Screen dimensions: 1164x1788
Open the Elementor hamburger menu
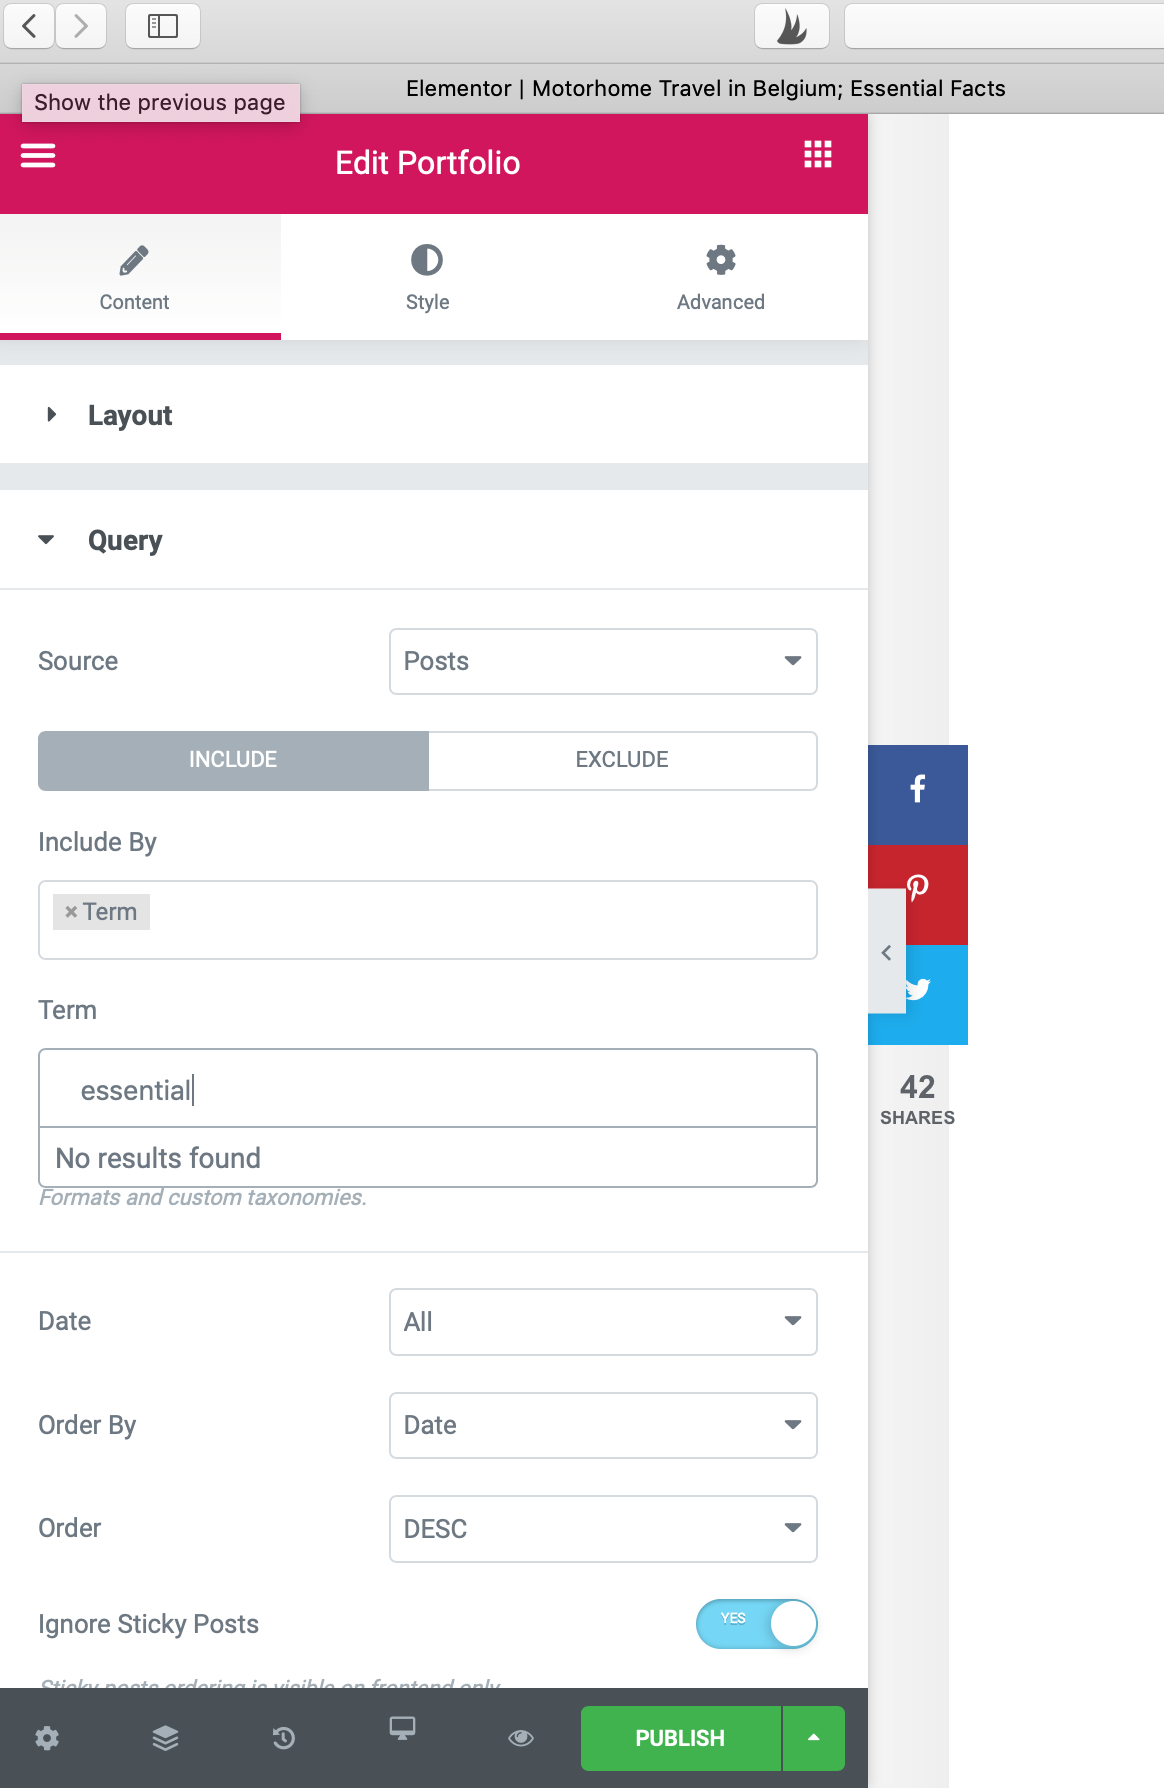pos(37,156)
